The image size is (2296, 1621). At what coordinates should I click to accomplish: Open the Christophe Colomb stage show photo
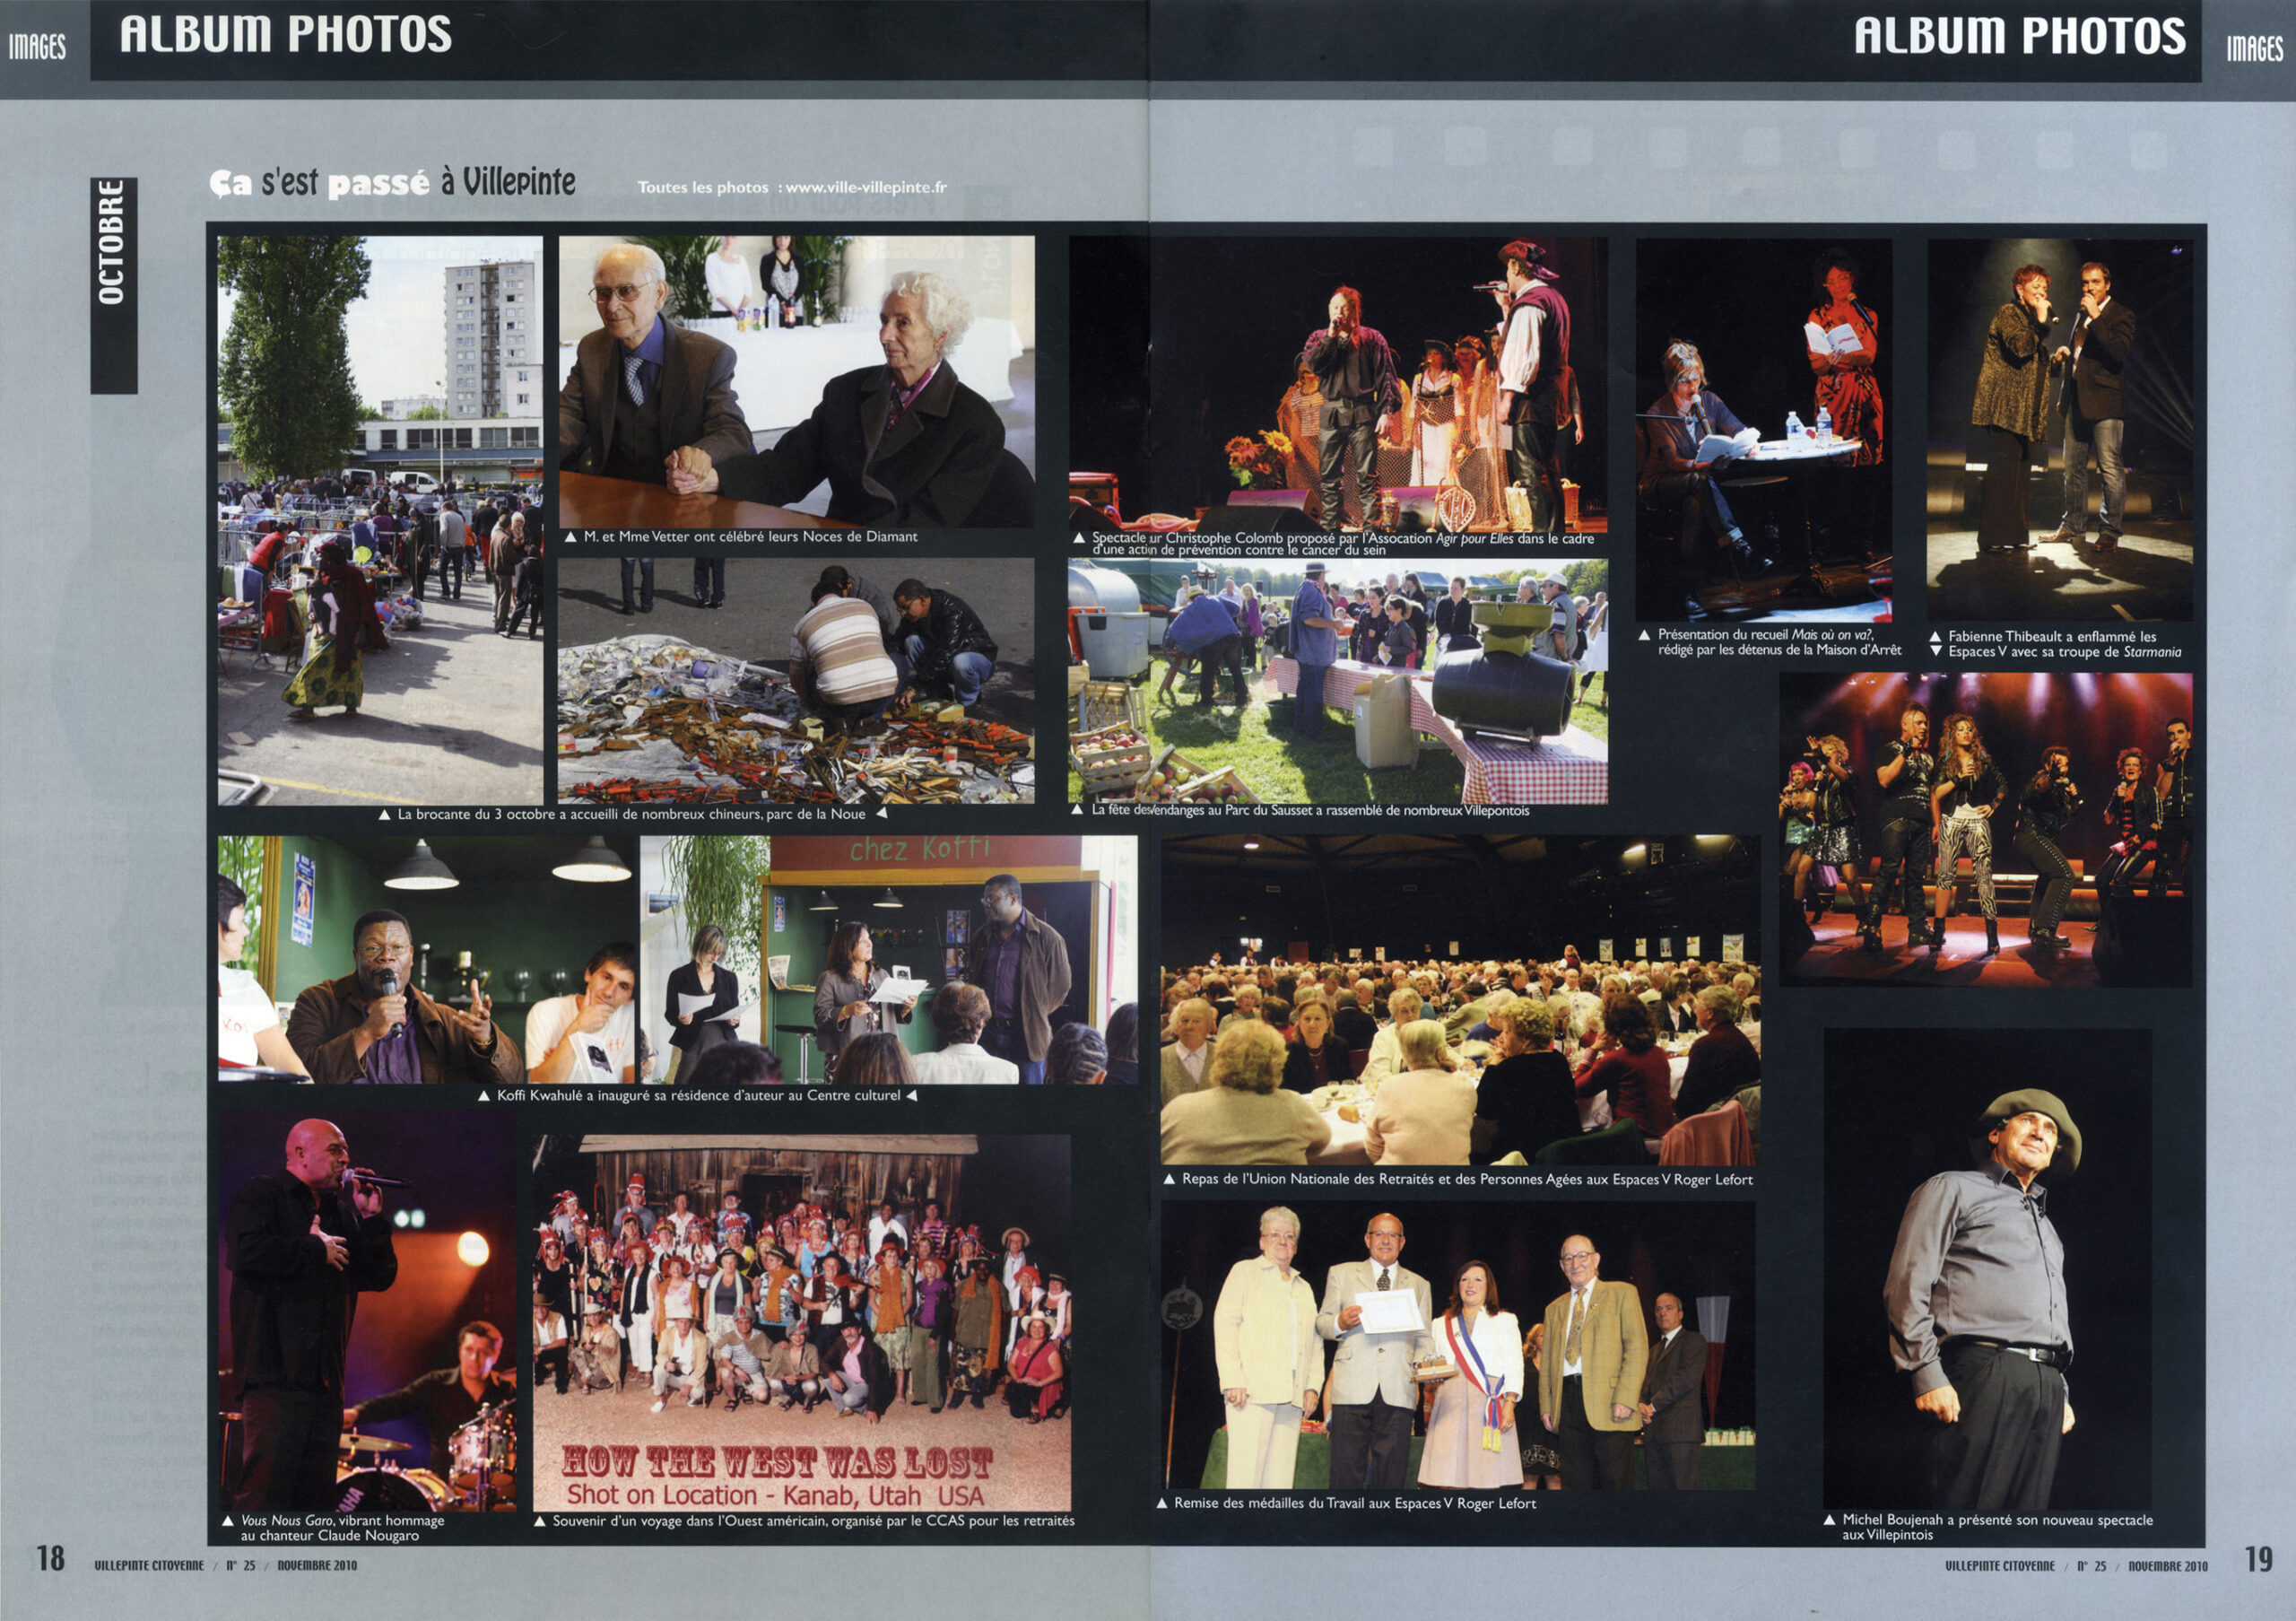1338,384
